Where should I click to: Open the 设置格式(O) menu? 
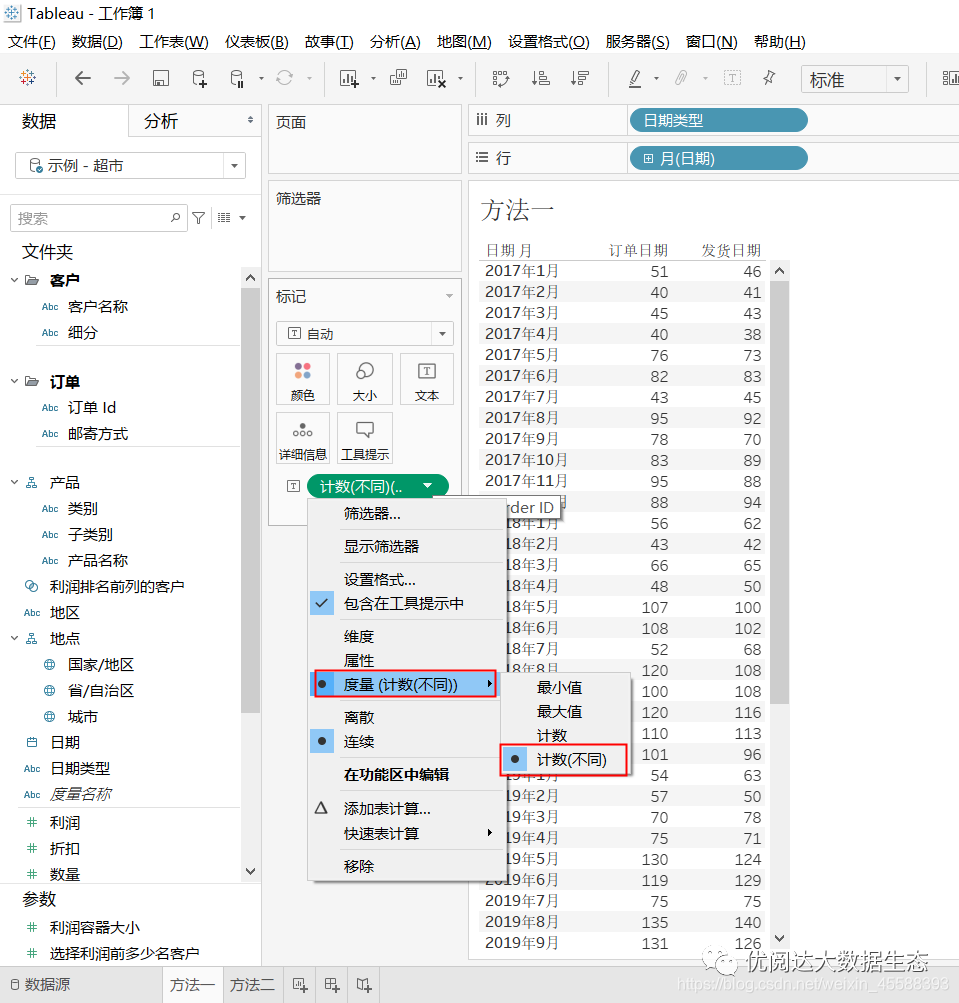pos(548,42)
